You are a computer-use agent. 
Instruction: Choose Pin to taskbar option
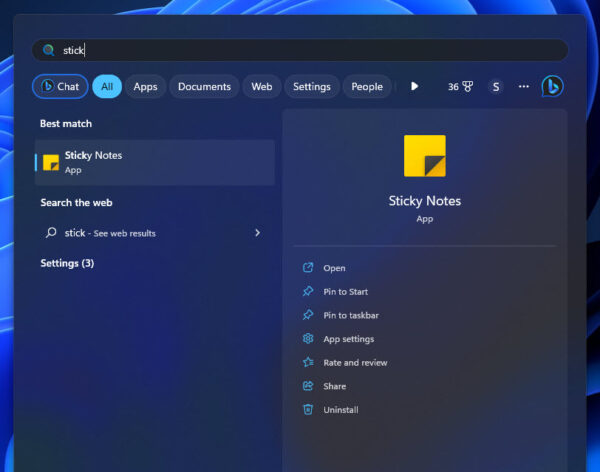click(350, 315)
